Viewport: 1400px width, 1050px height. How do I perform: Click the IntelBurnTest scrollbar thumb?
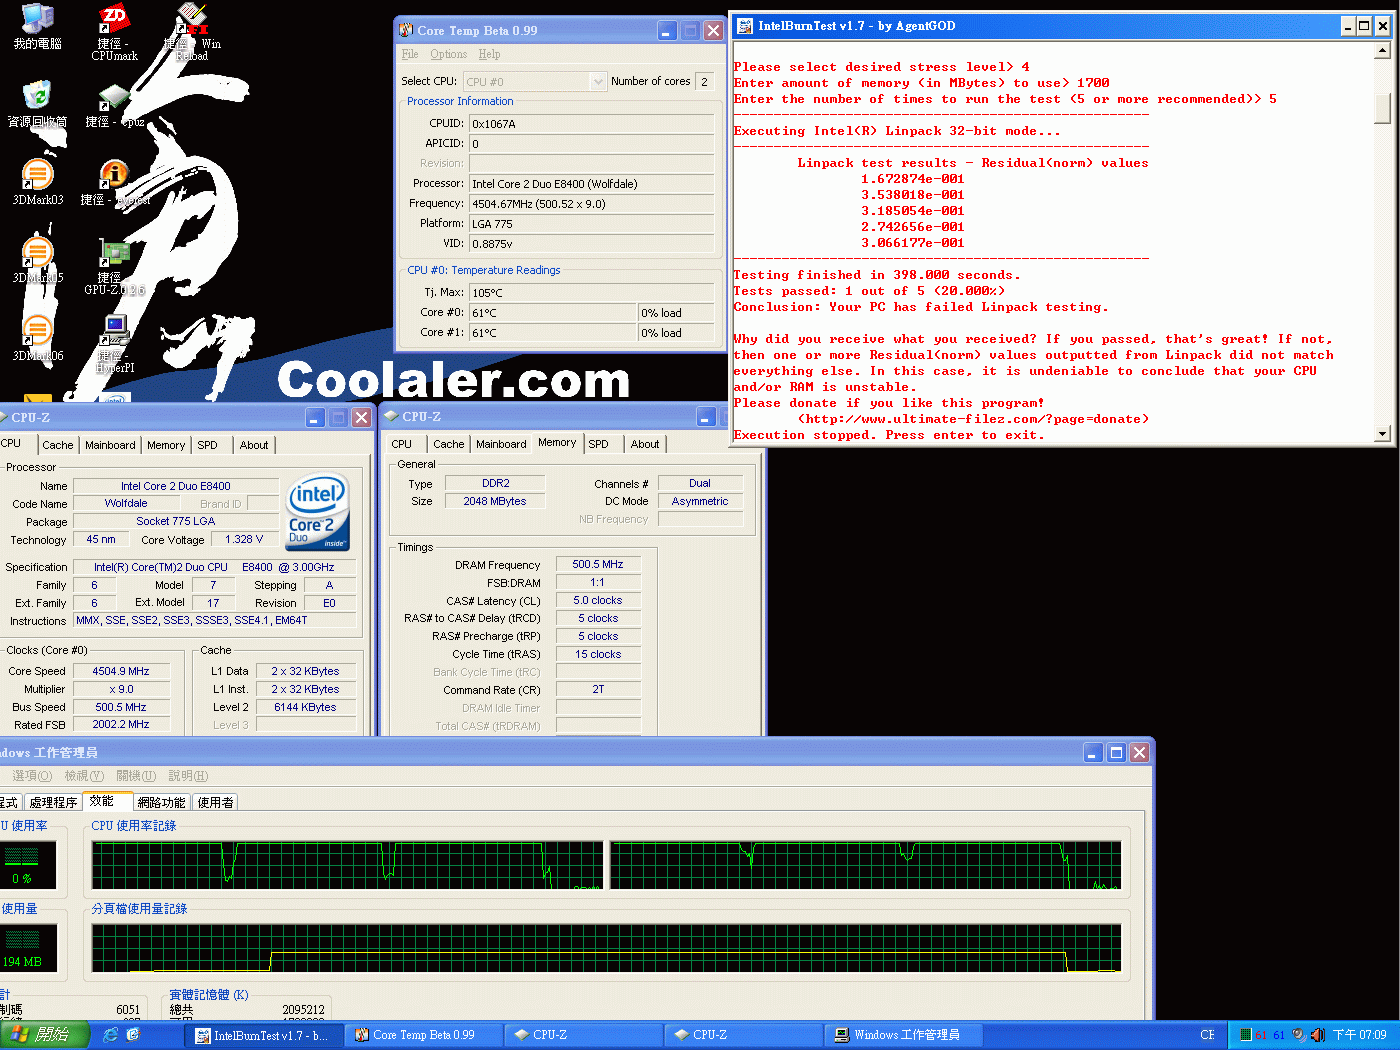pyautogui.click(x=1383, y=109)
